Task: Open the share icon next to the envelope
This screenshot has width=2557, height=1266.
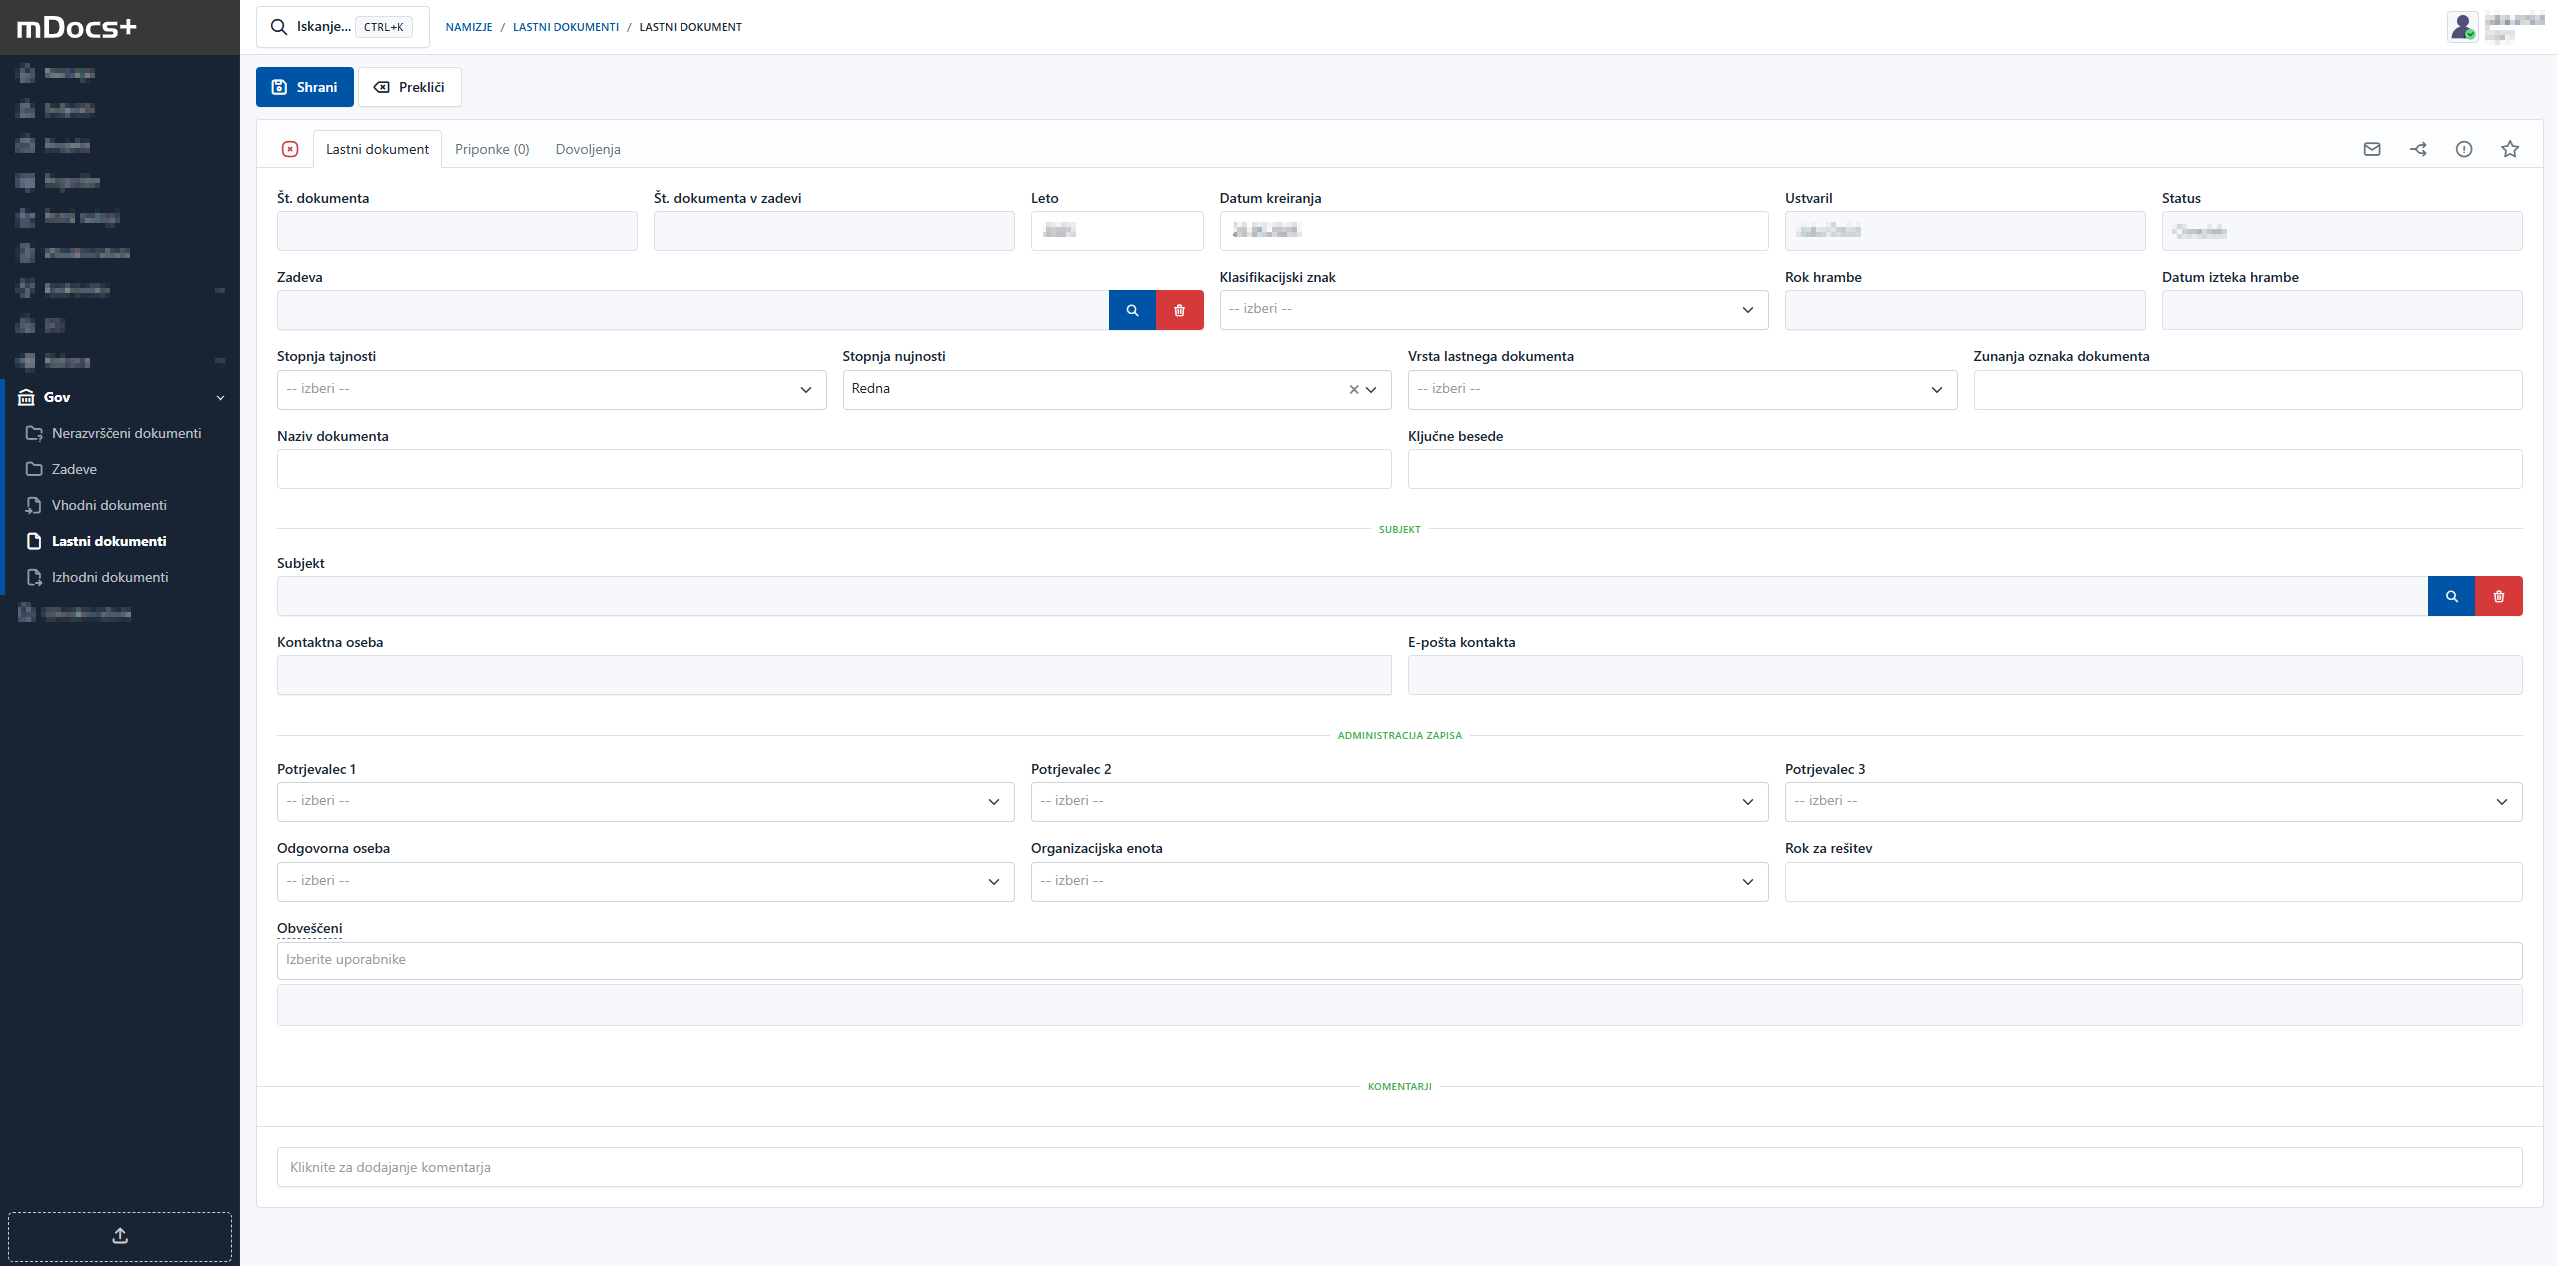Action: click(x=2418, y=148)
